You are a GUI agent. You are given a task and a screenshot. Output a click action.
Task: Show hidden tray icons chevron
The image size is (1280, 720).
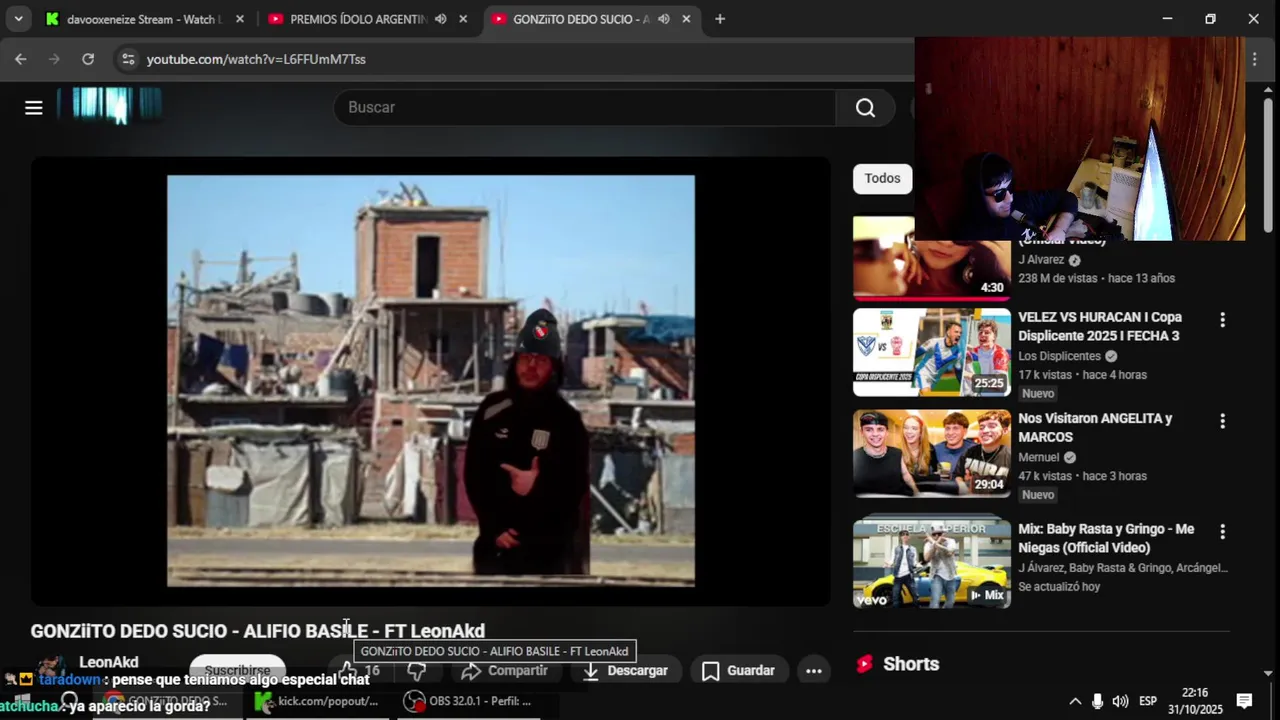tap(1075, 701)
